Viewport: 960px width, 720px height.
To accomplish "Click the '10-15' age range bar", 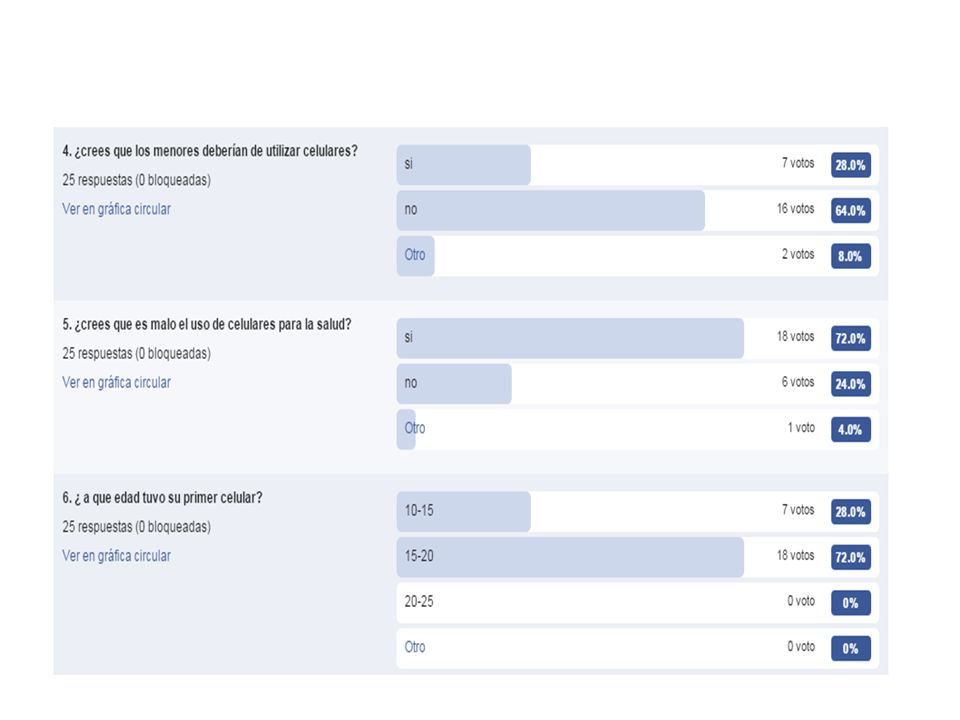I will (637, 511).
